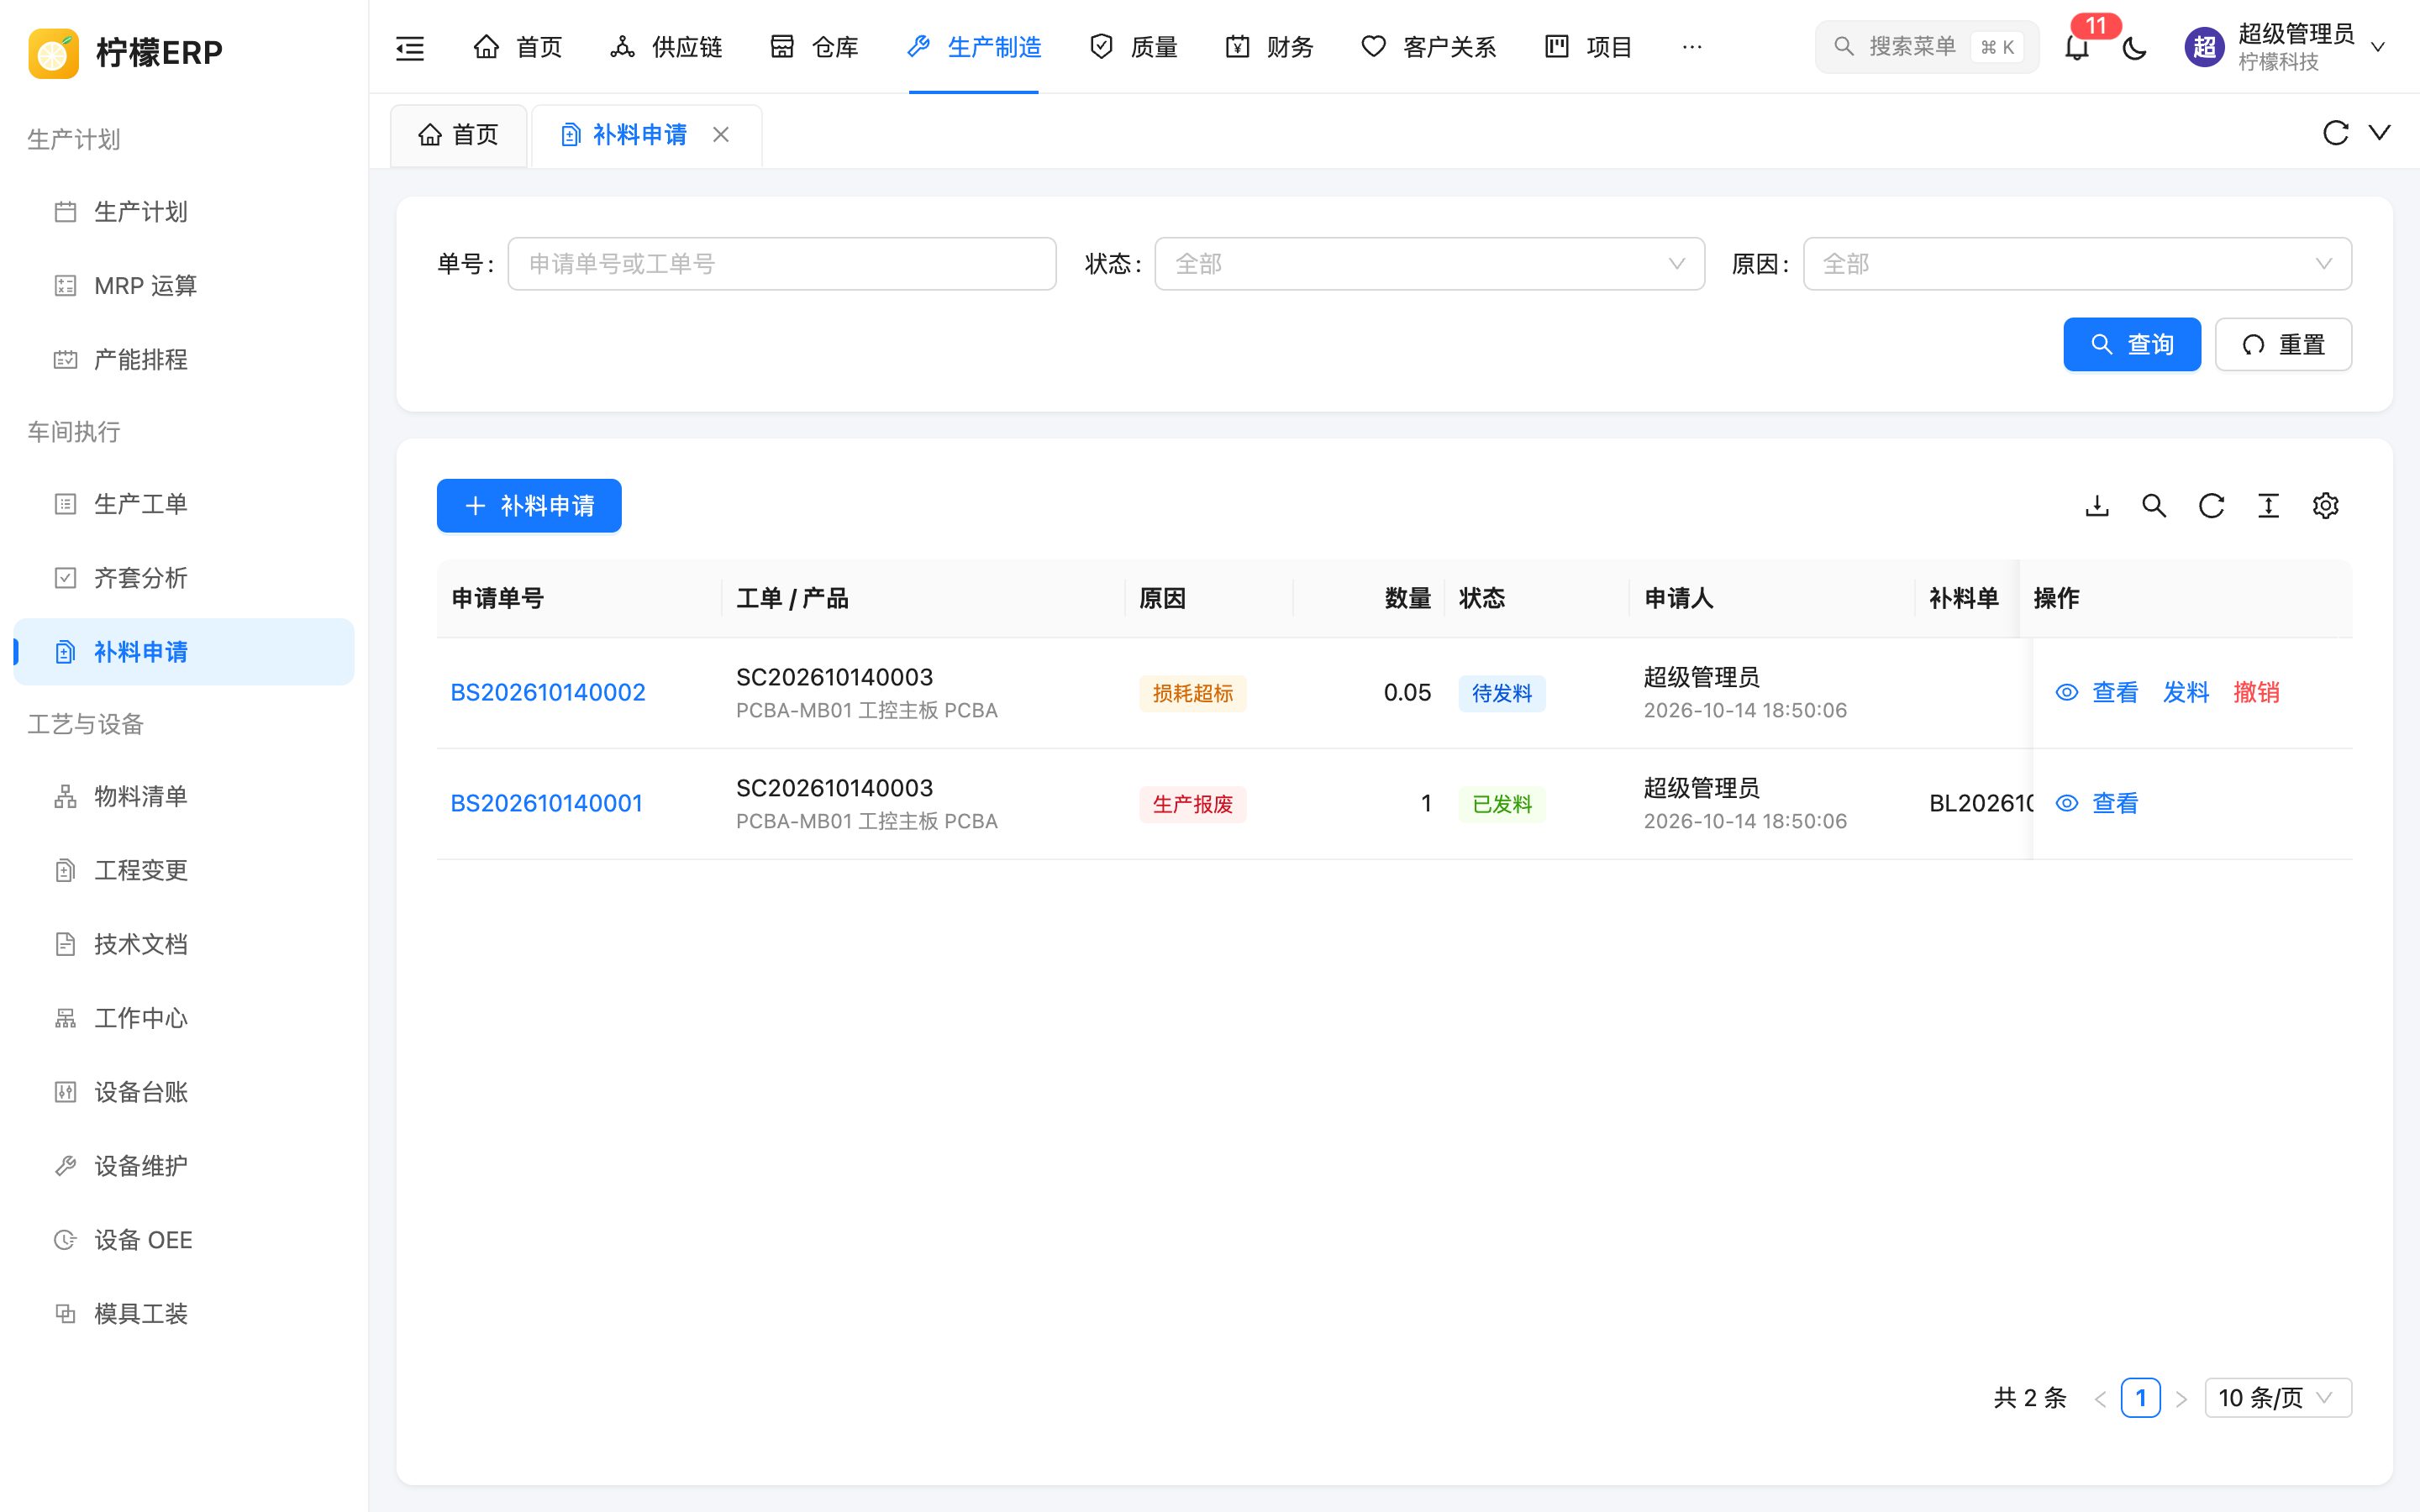Click the 柠檬ERP logo icon
The height and width of the screenshot is (1512, 2420).
click(54, 53)
